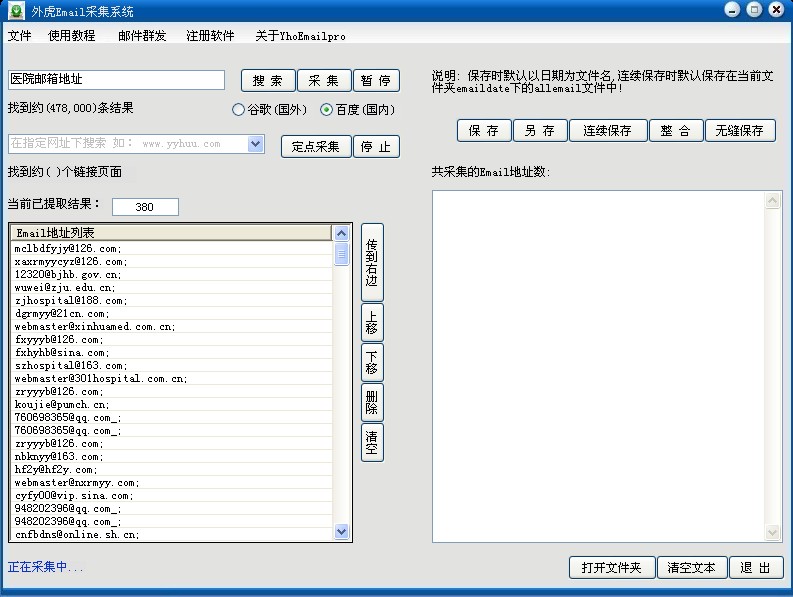Viewport: 793px width, 597px height.
Task: Click the email list scrollbar thumb
Action: (342, 254)
